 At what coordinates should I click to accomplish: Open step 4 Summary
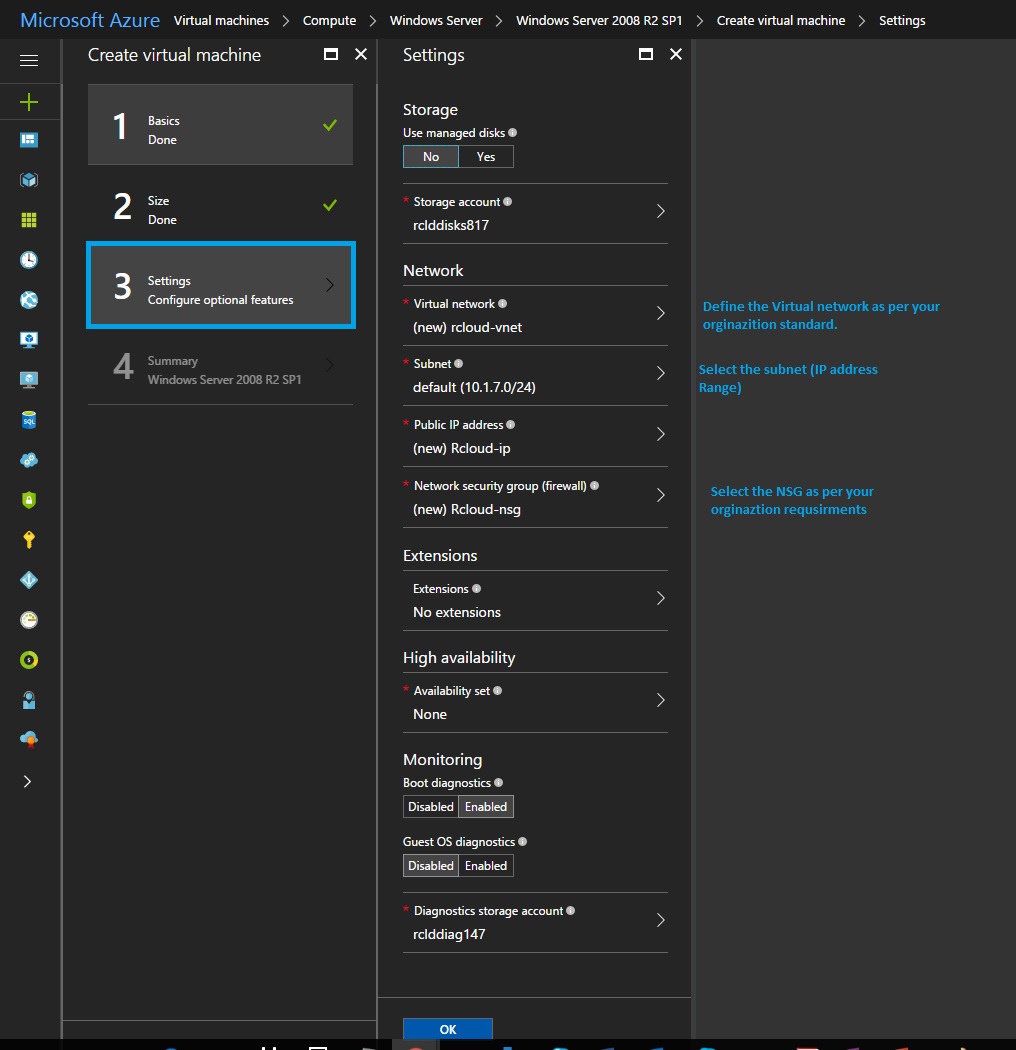point(220,368)
